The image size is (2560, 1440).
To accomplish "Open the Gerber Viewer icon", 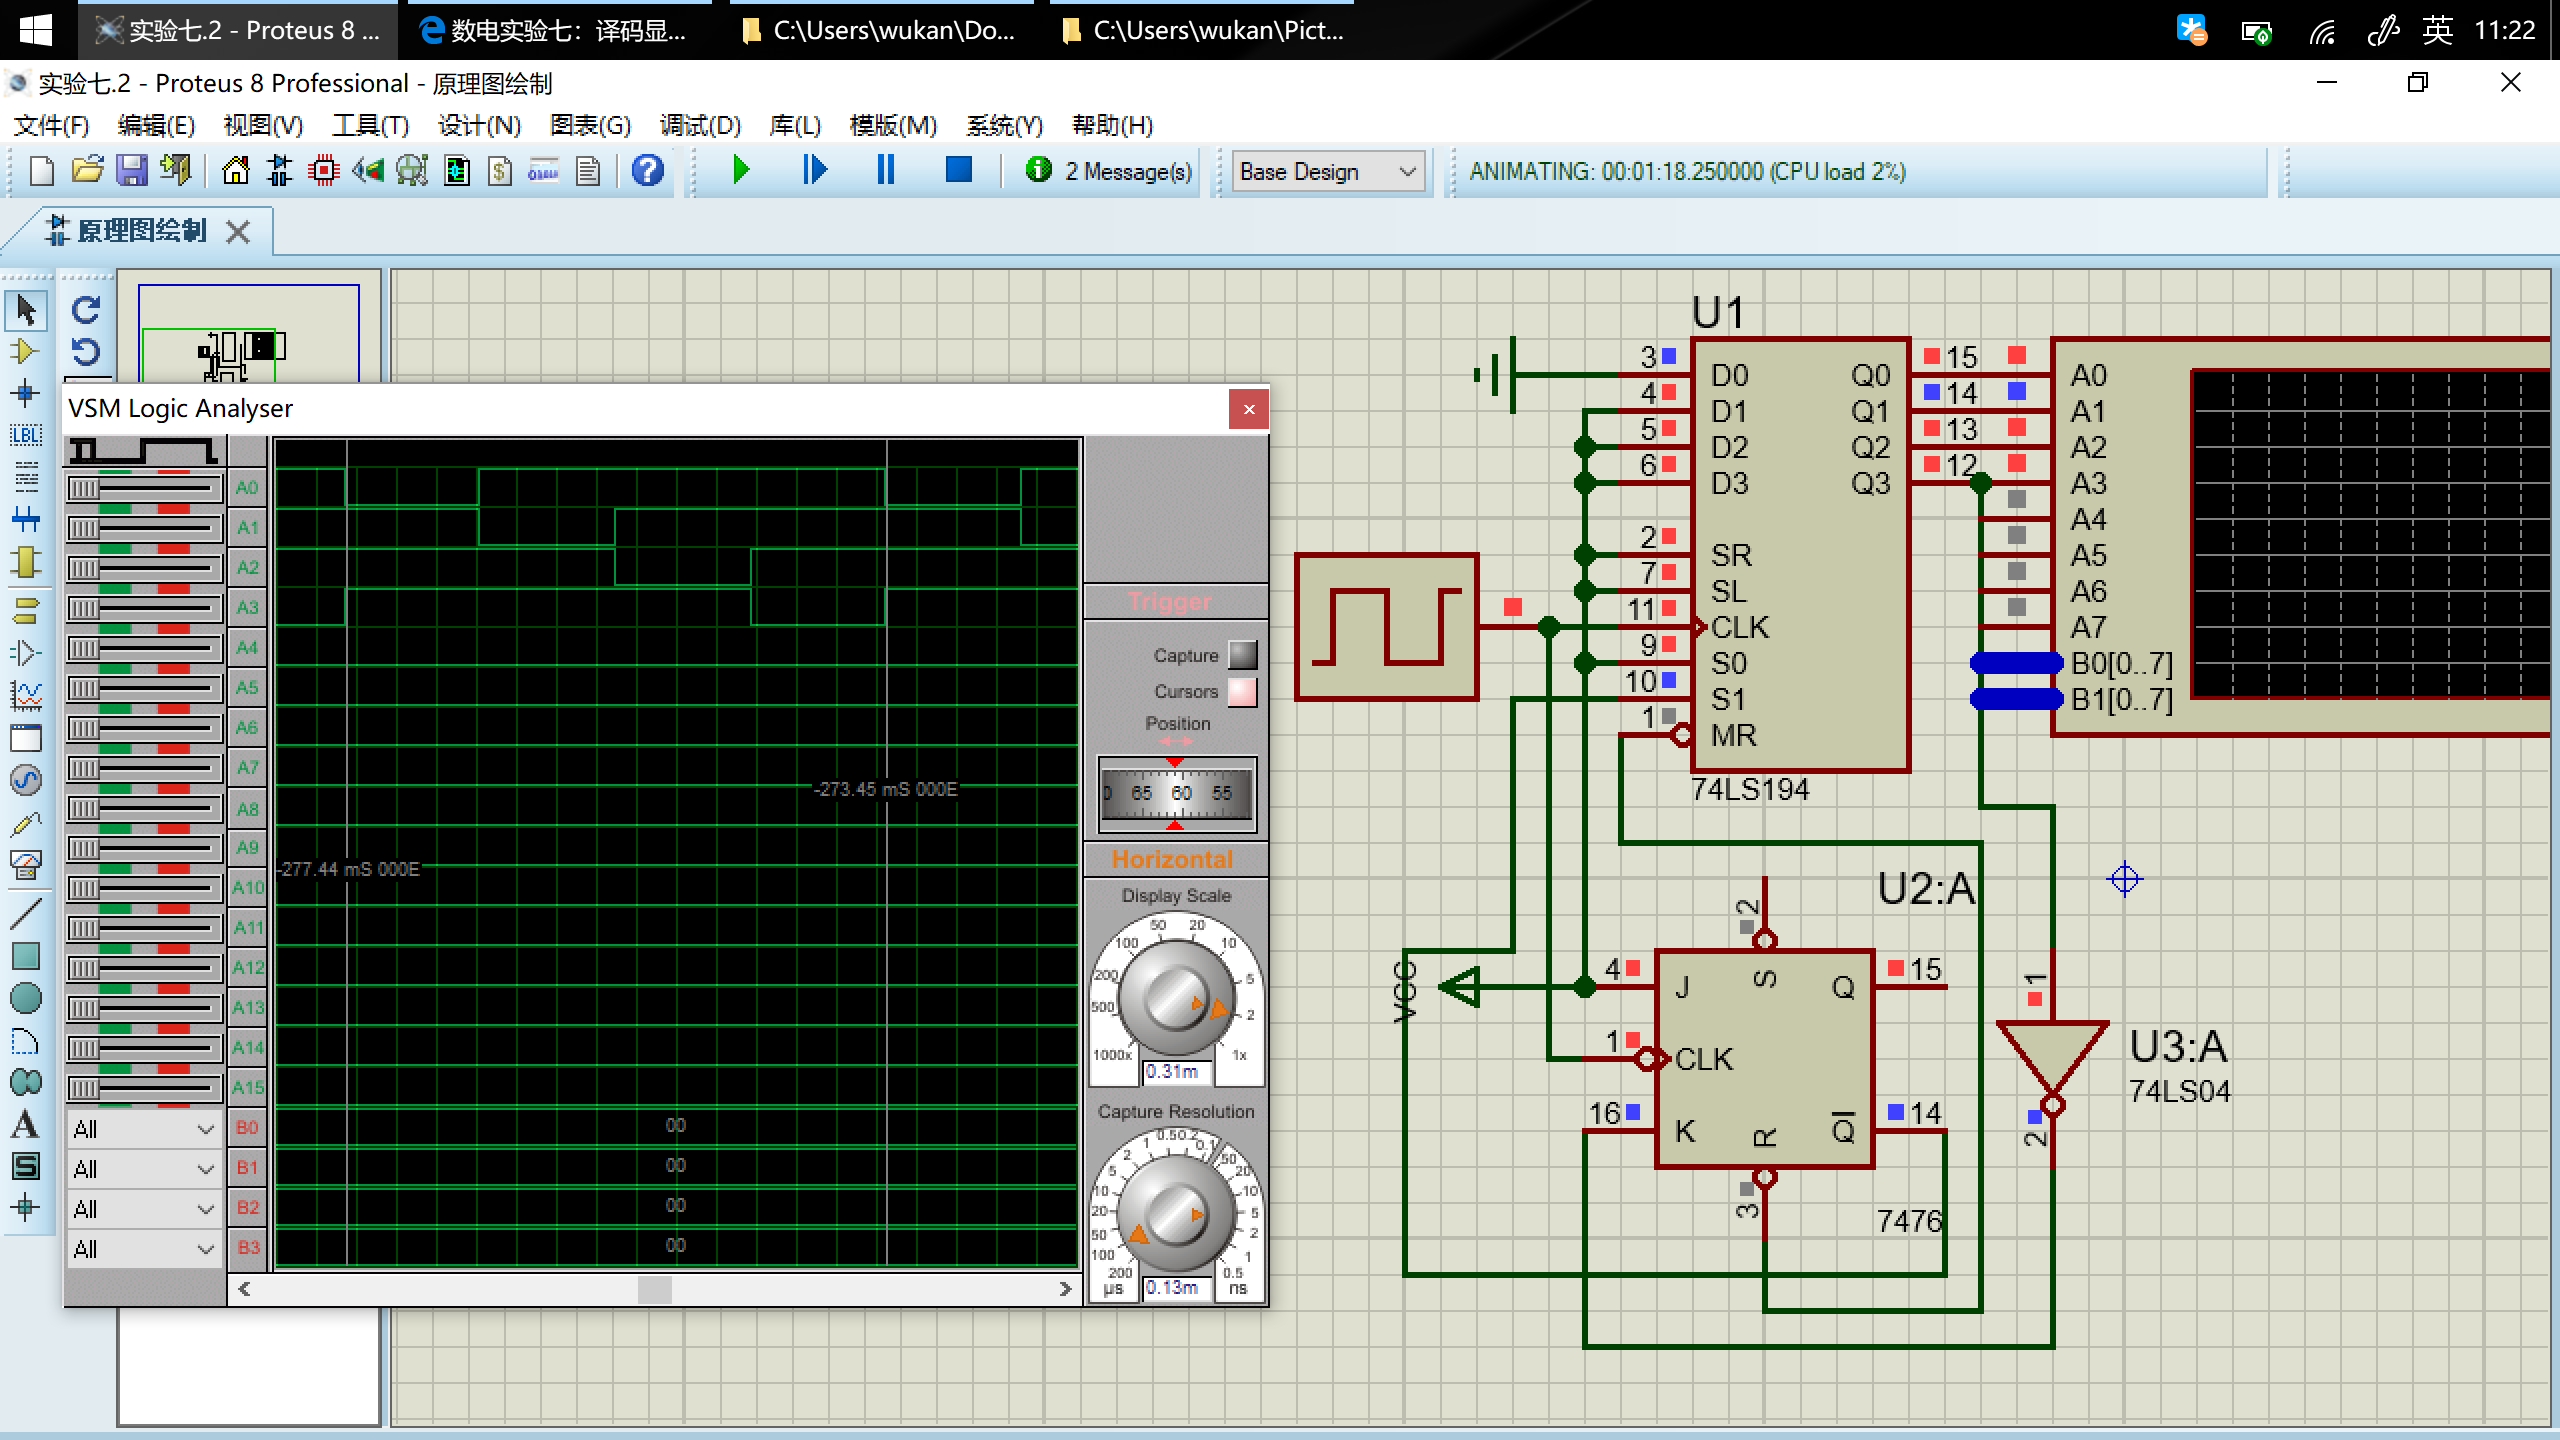I will [412, 171].
